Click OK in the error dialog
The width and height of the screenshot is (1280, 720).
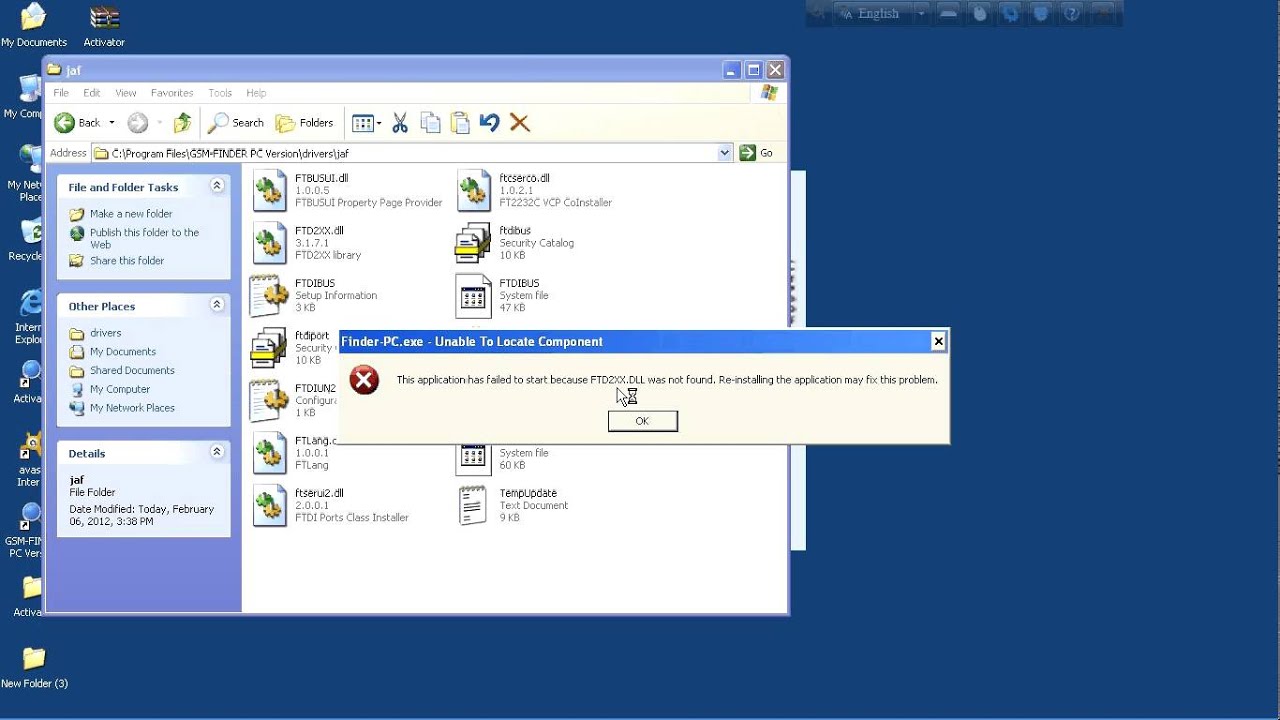[643, 421]
